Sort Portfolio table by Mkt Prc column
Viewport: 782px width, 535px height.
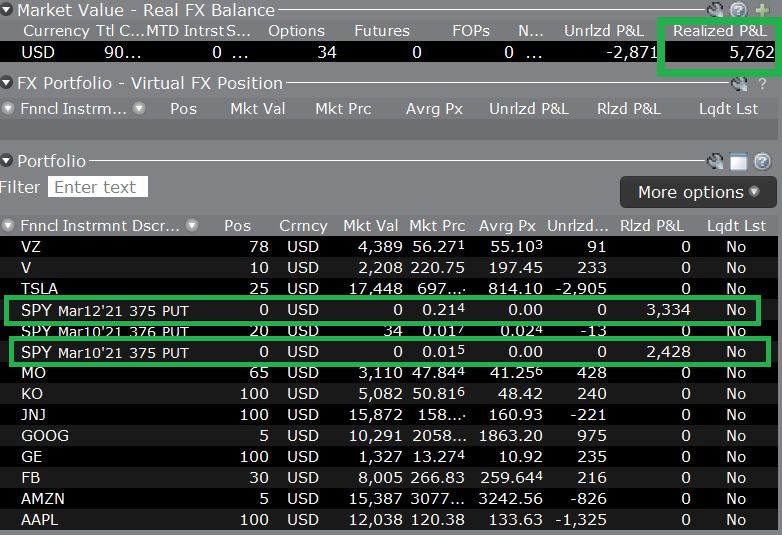[x=437, y=226]
